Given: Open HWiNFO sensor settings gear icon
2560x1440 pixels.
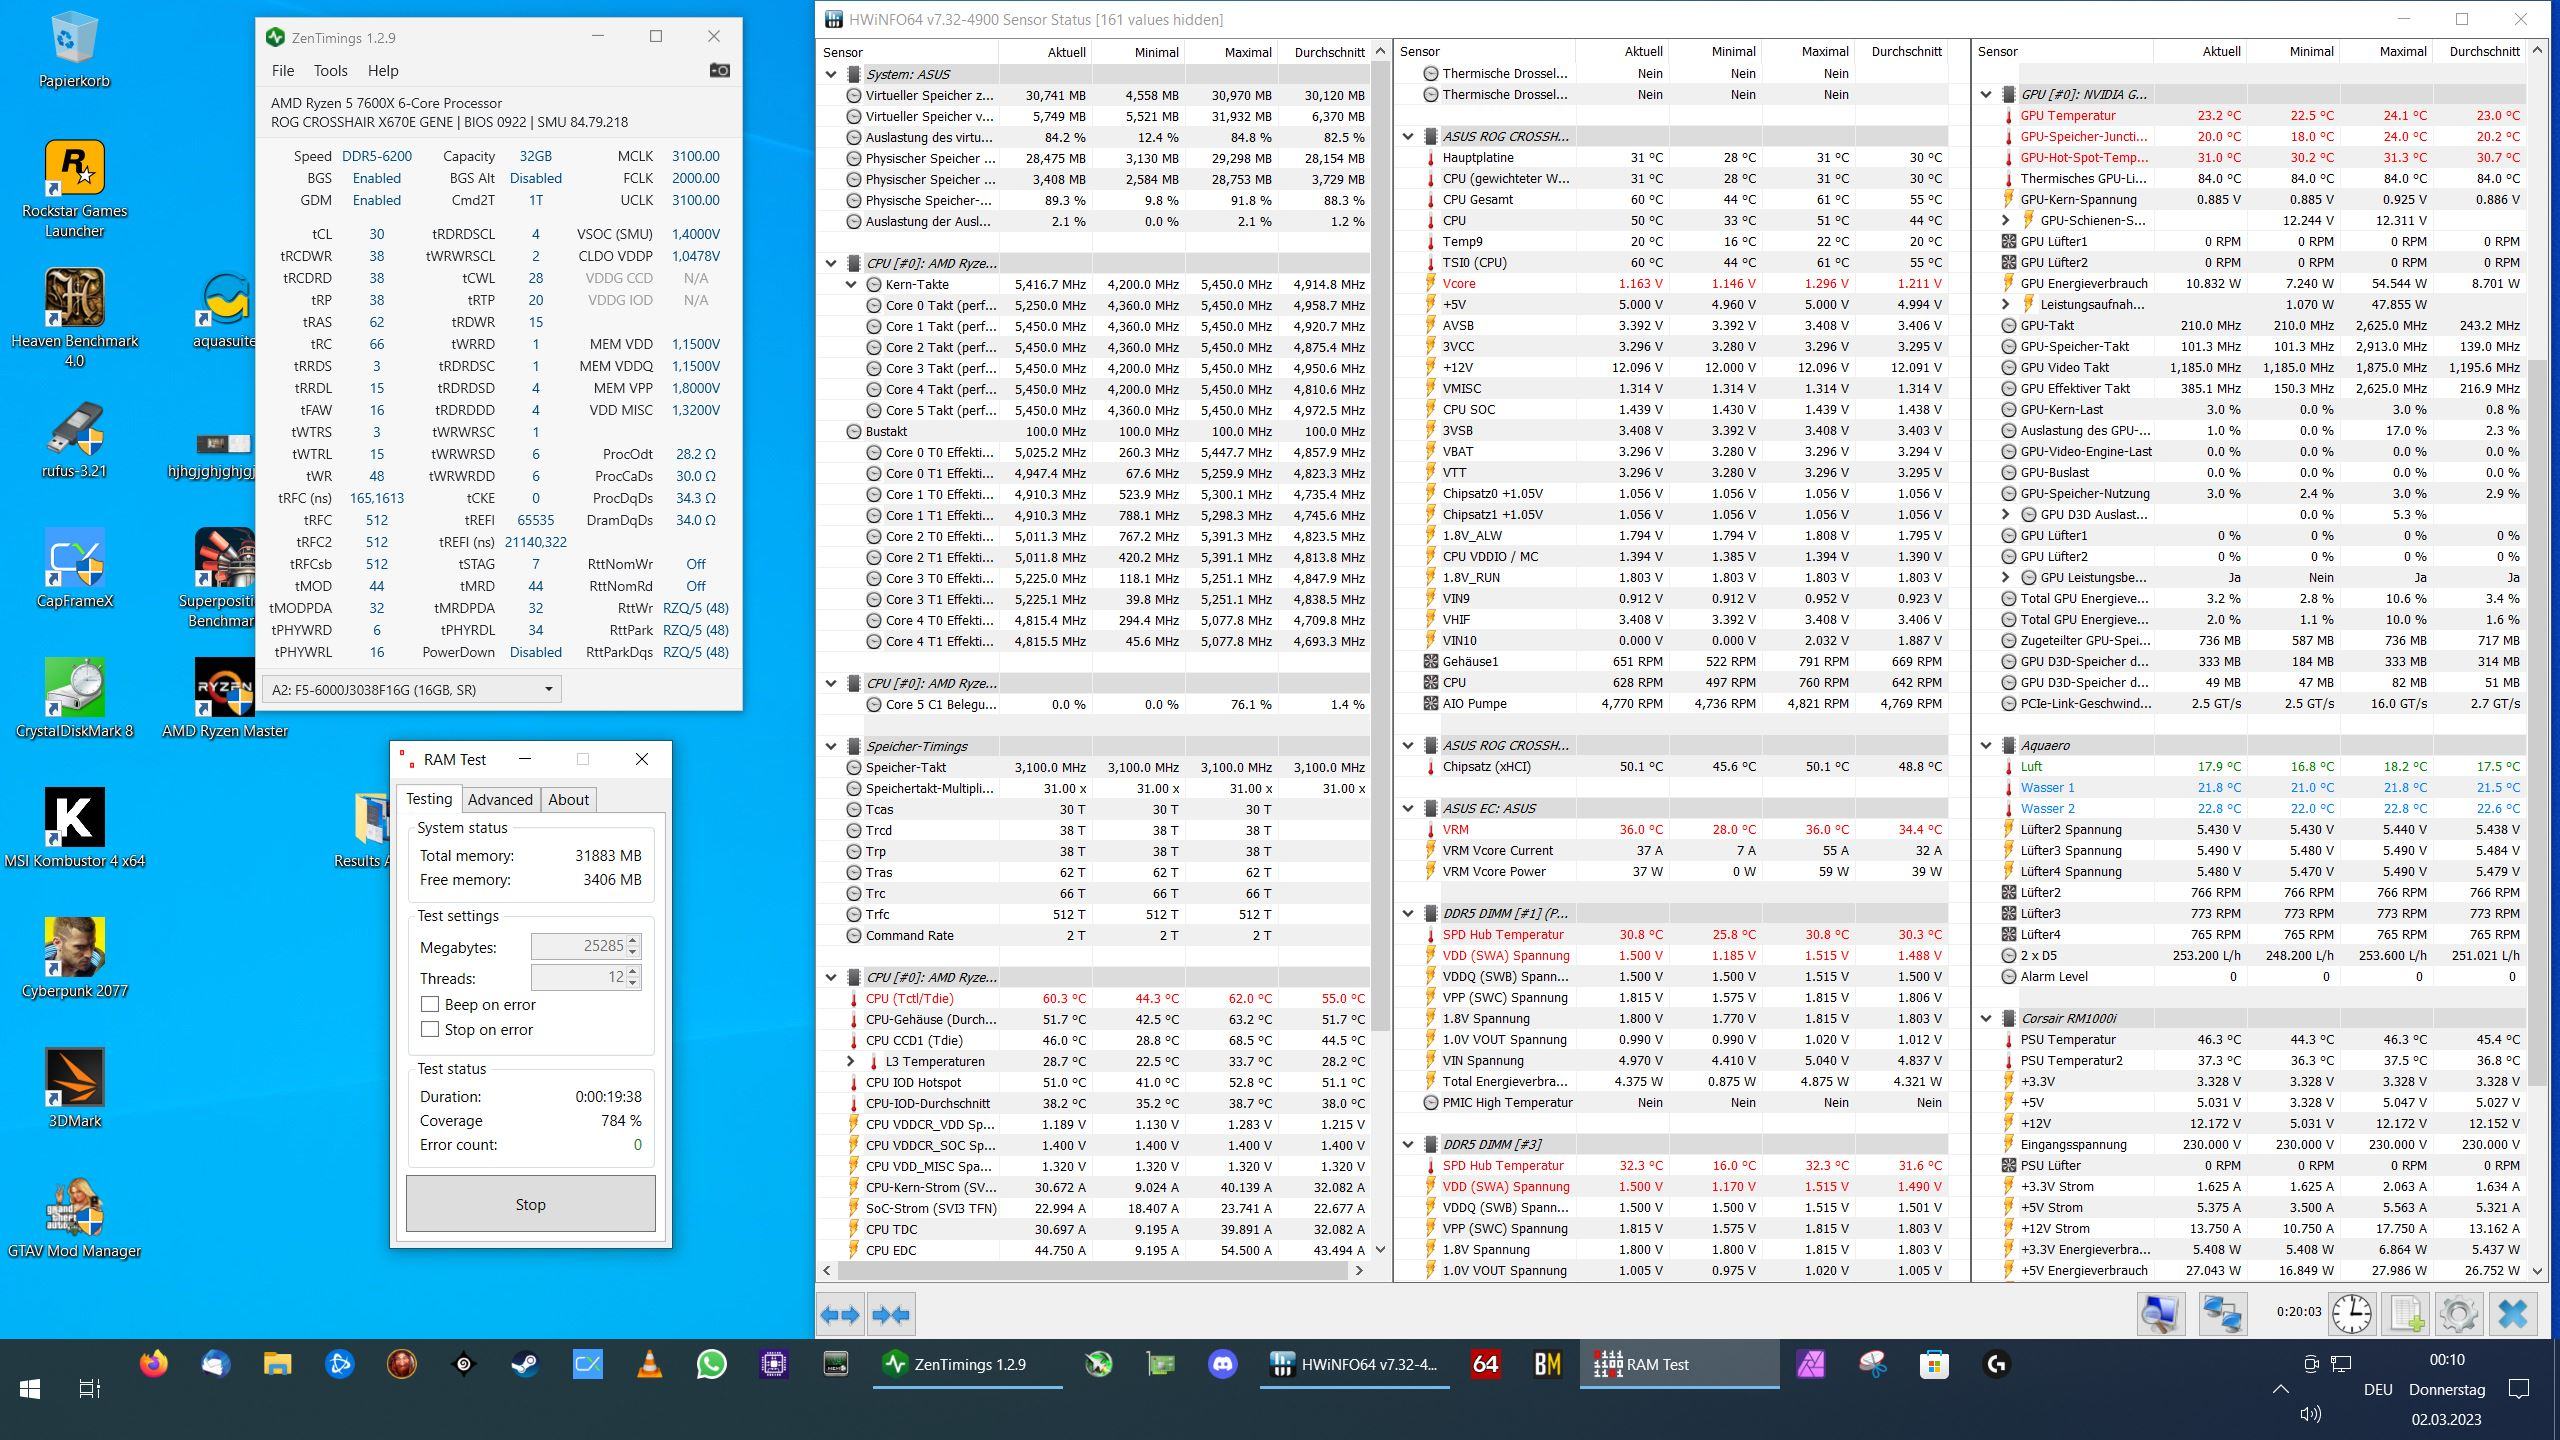Looking at the screenshot, I should pos(2459,1313).
